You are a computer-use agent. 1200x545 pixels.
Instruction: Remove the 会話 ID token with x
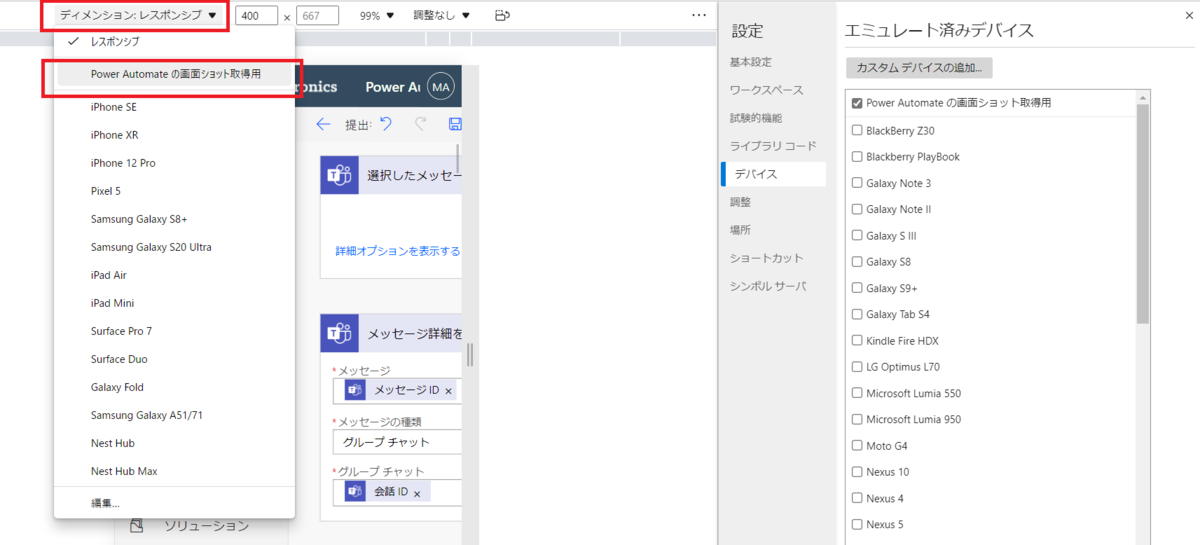(x=417, y=493)
